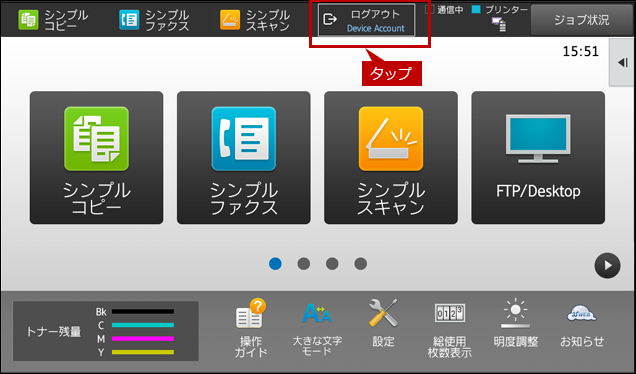Select シンプルスキャン shortcut in top bar
636x374 pixels.
tap(255, 20)
